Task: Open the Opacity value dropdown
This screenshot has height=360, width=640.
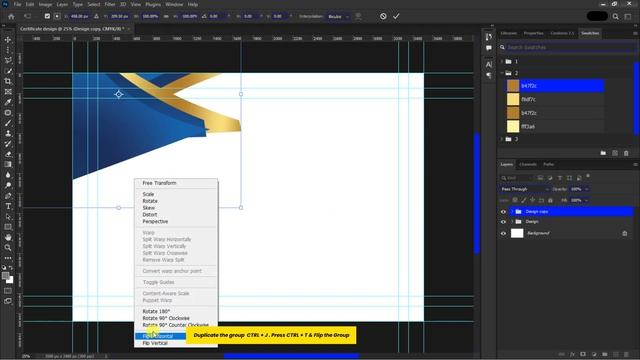Action: pyautogui.click(x=587, y=189)
